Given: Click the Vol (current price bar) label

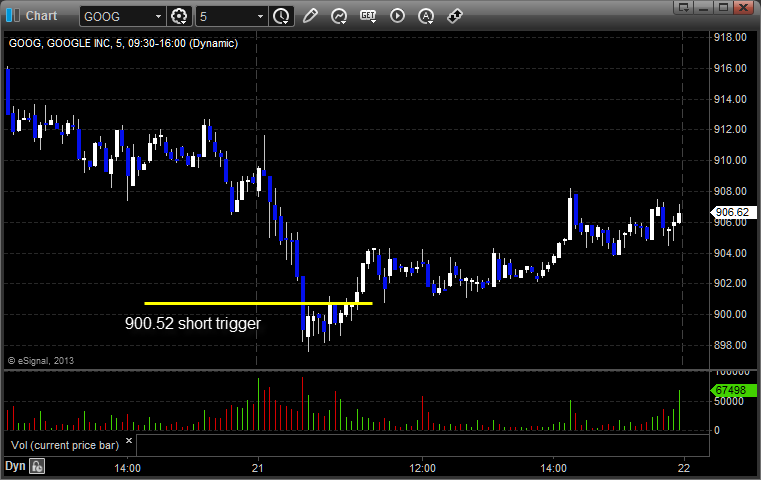Looking at the screenshot, I should pyautogui.click(x=65, y=445).
